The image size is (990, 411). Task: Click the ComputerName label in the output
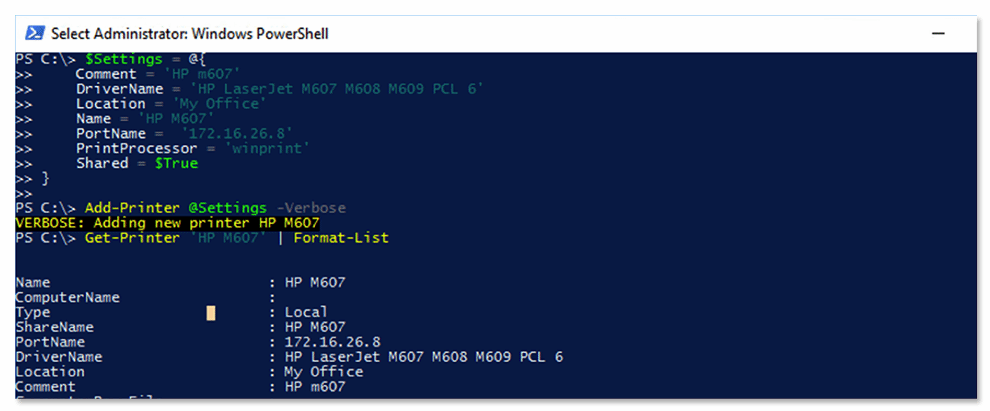pos(67,298)
